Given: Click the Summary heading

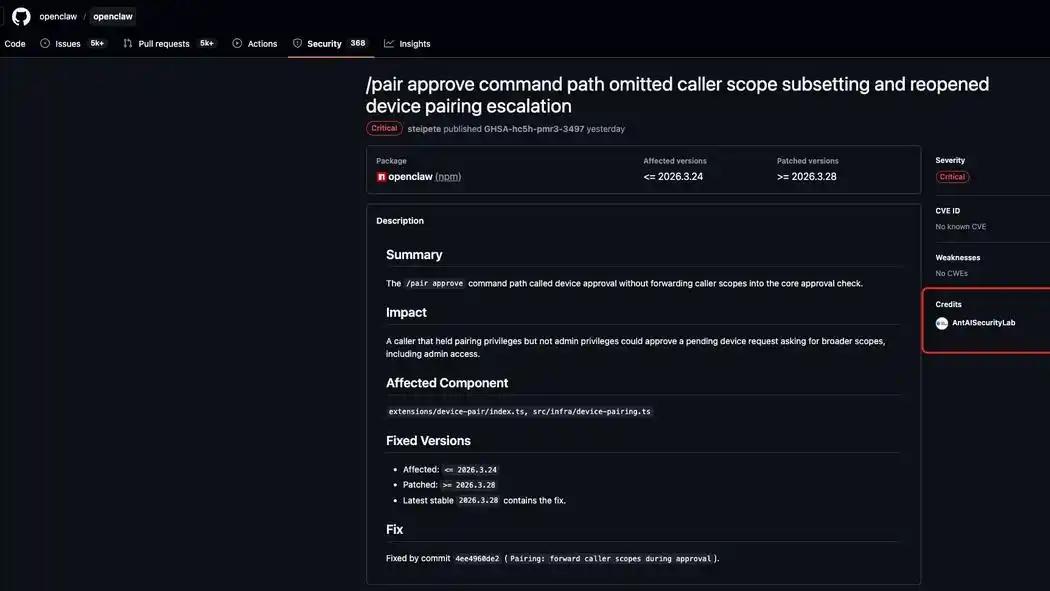Looking at the screenshot, I should [414, 255].
